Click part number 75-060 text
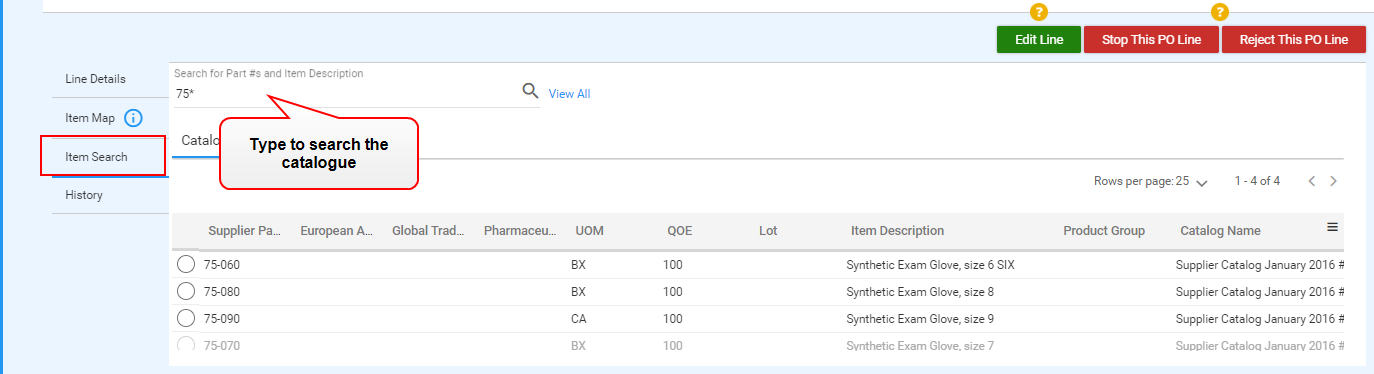 tap(222, 265)
